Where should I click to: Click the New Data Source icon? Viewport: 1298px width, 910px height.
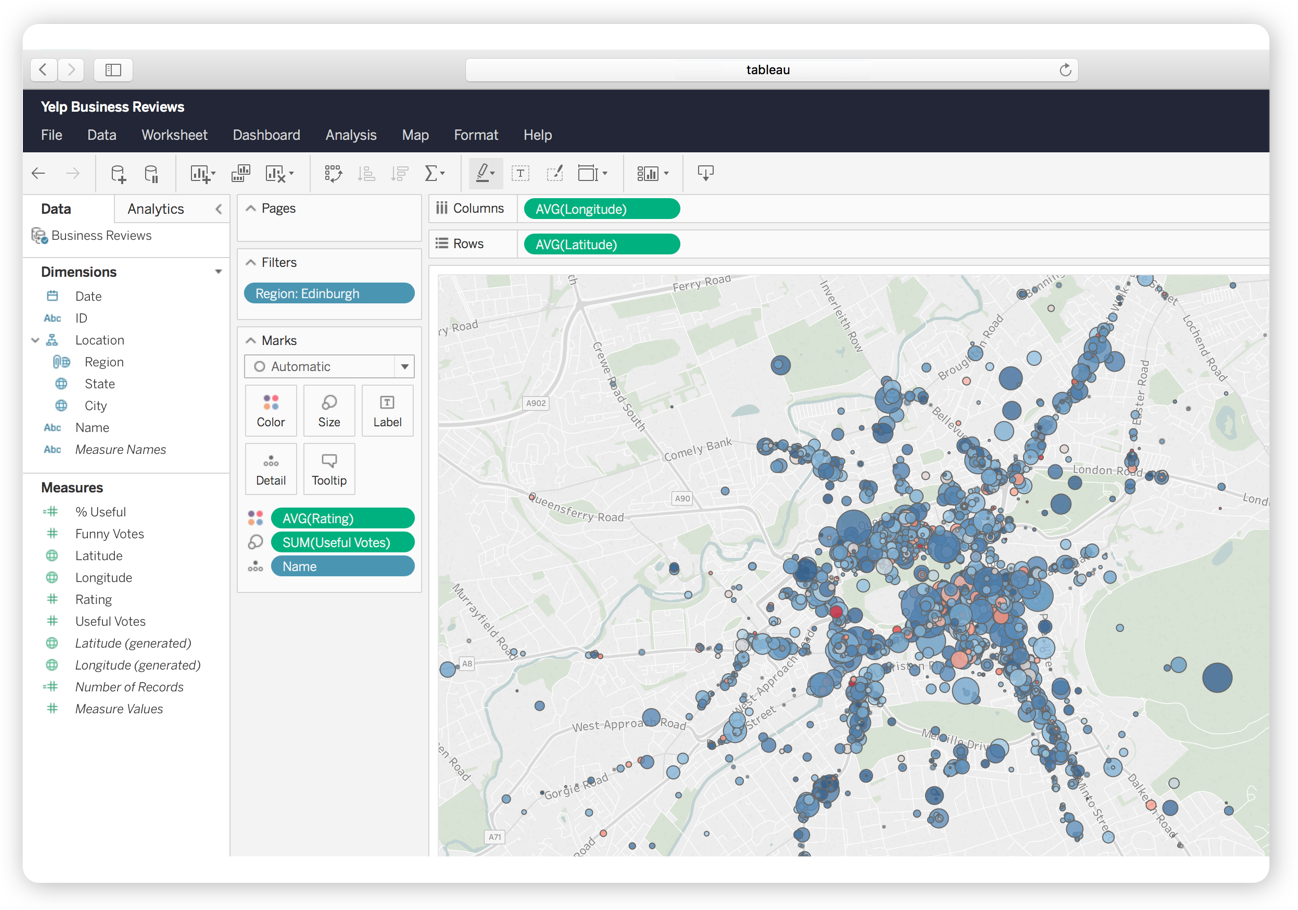(118, 174)
